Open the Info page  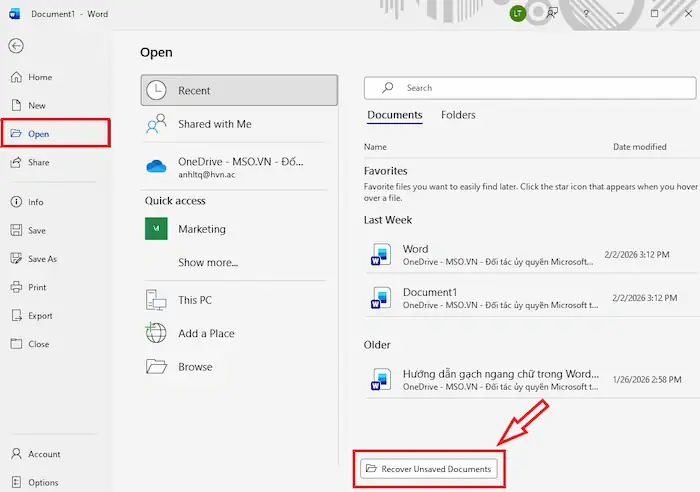pyautogui.click(x=36, y=202)
